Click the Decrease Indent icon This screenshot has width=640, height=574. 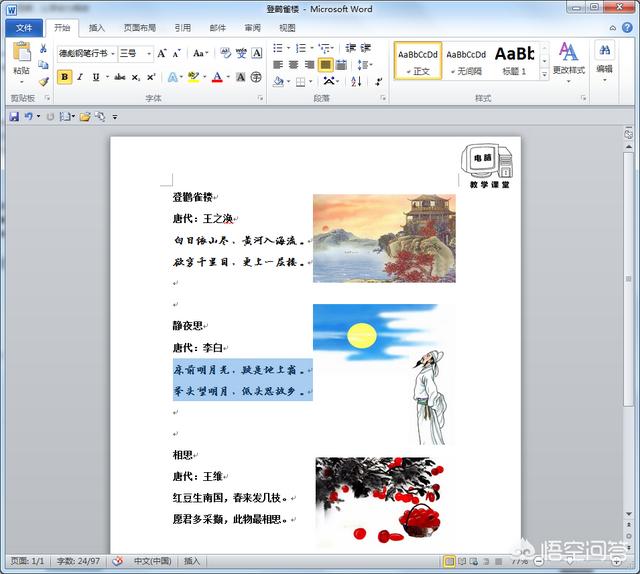click(x=351, y=48)
